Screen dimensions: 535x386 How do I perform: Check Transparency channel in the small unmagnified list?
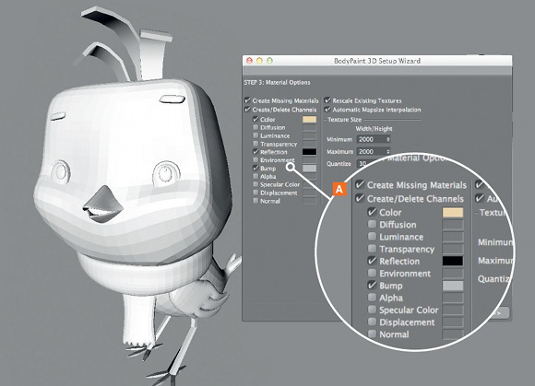click(255, 144)
